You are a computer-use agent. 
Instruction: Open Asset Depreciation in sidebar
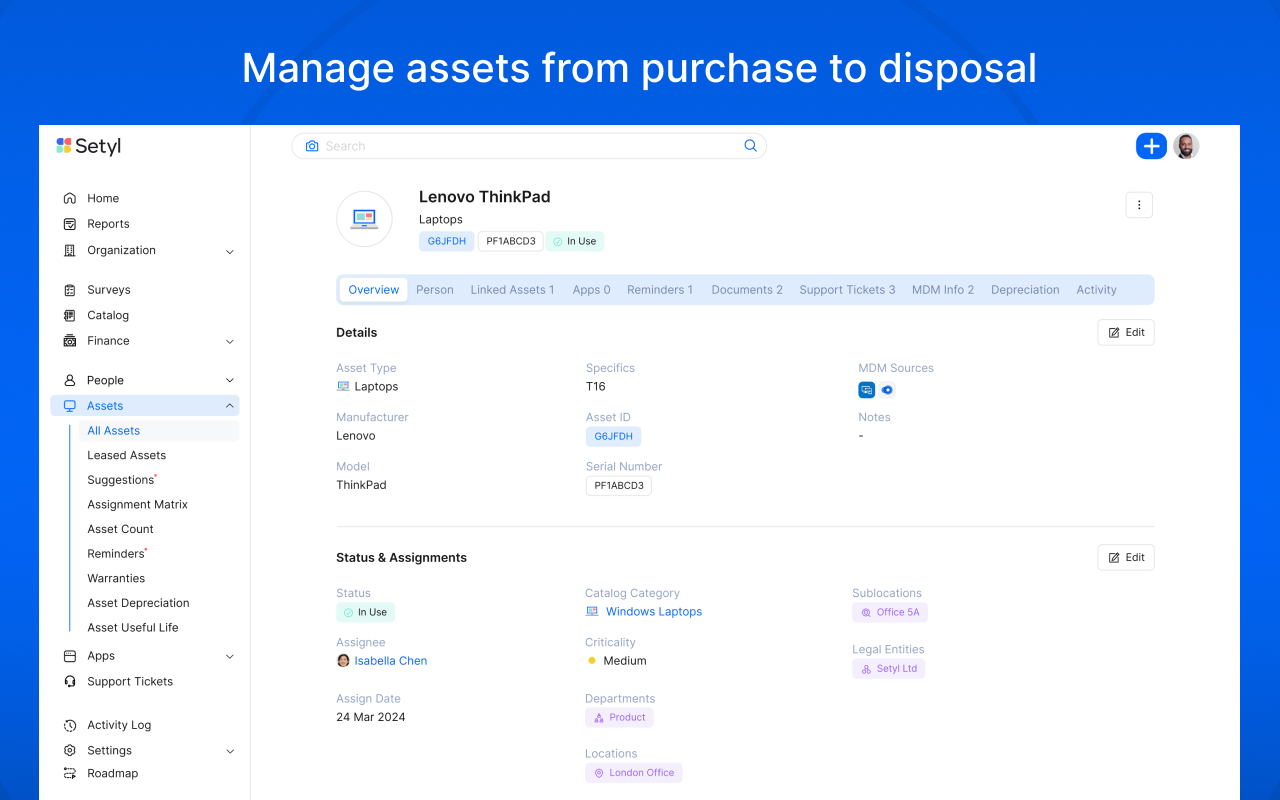[138, 603]
